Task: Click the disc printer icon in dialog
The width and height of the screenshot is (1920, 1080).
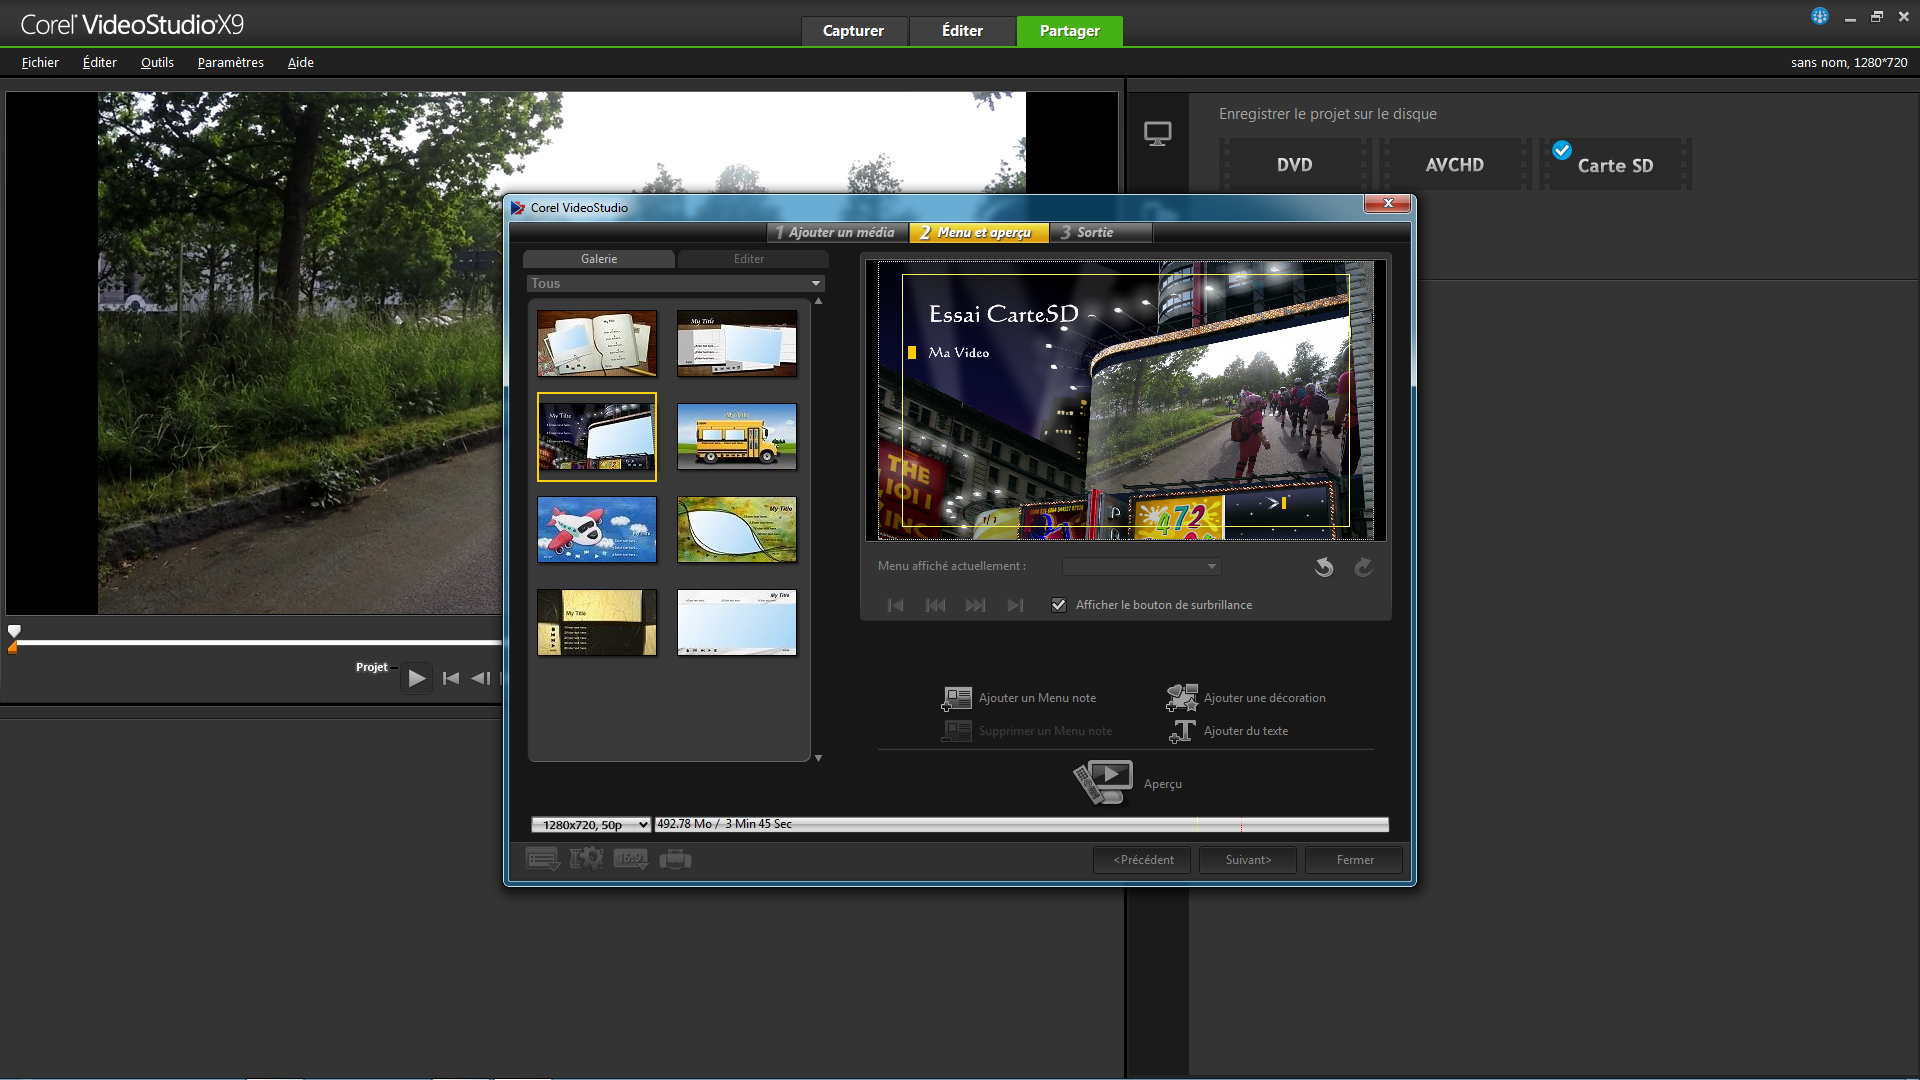Action: coord(675,859)
